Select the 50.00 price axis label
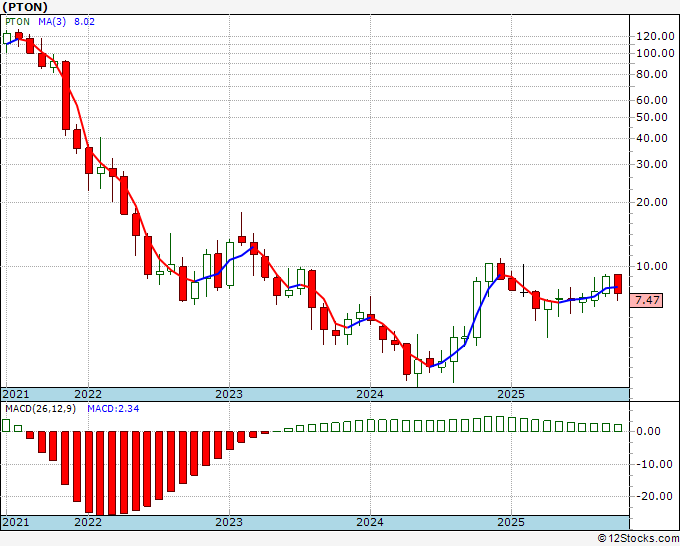 (x=651, y=117)
